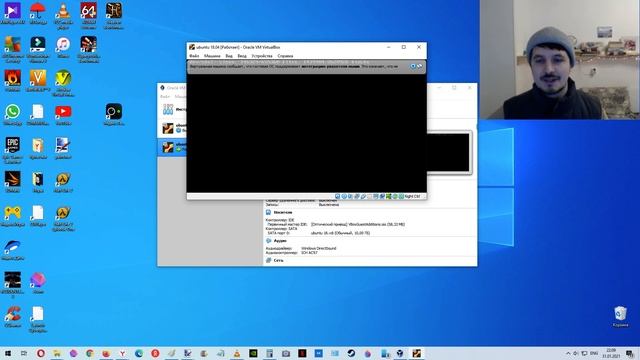Open Task View on the taskbar

24,353
